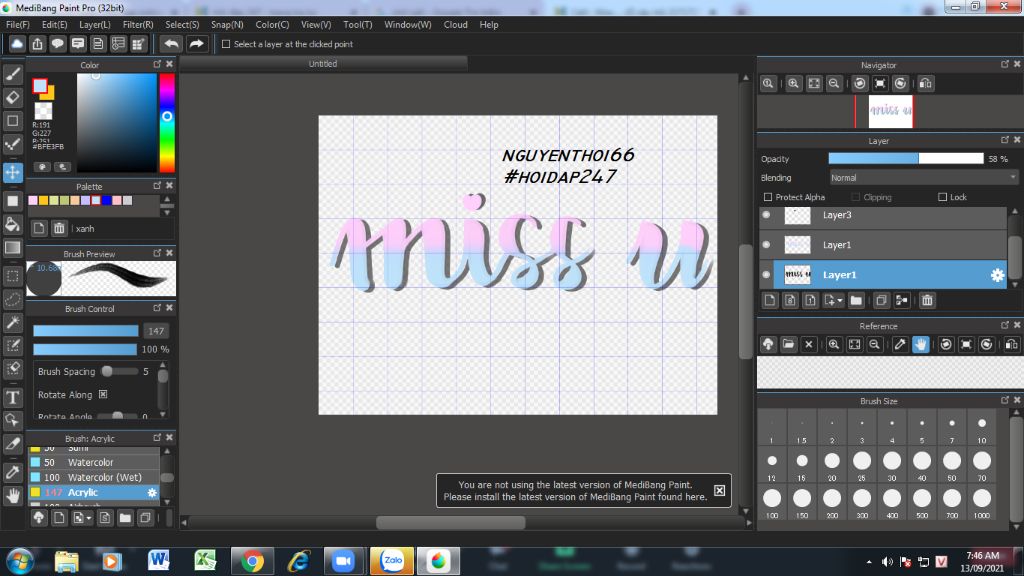Enable 'Select a layer at the clicked point'
The width and height of the screenshot is (1024, 576).
226,44
